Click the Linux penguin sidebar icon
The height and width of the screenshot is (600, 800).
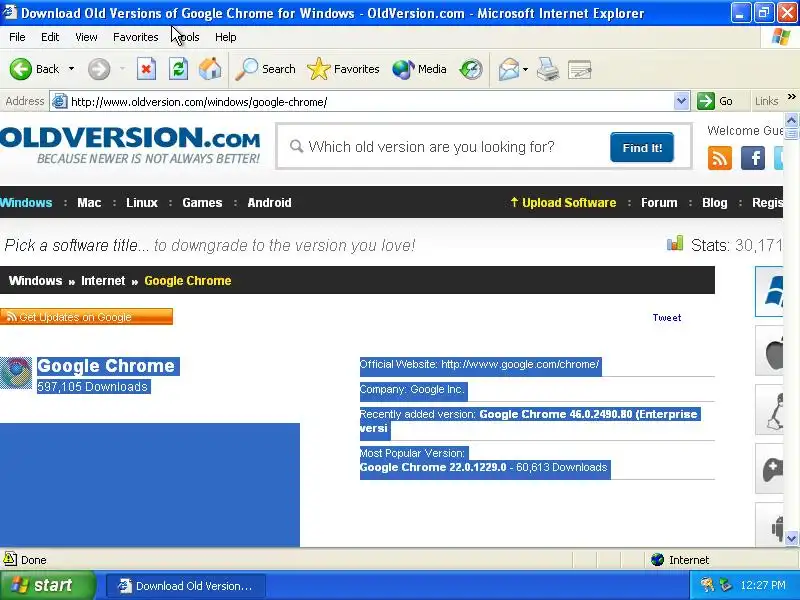click(x=770, y=410)
